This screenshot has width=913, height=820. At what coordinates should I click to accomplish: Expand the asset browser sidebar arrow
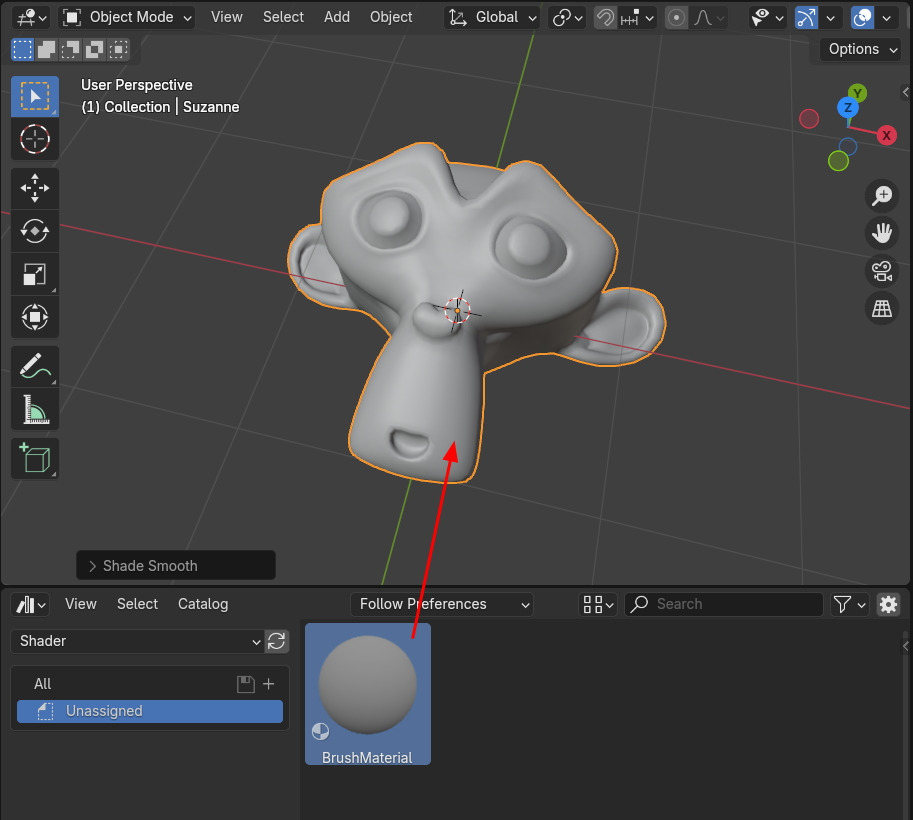pos(905,645)
